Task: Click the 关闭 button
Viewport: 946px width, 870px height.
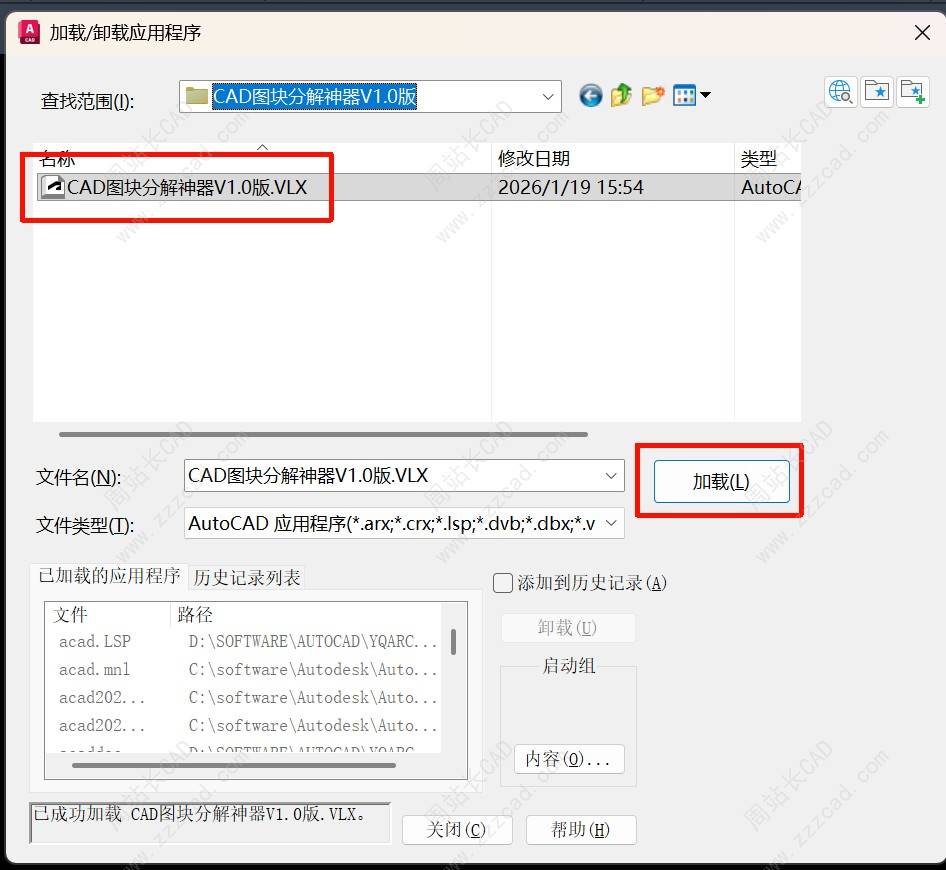Action: [456, 829]
